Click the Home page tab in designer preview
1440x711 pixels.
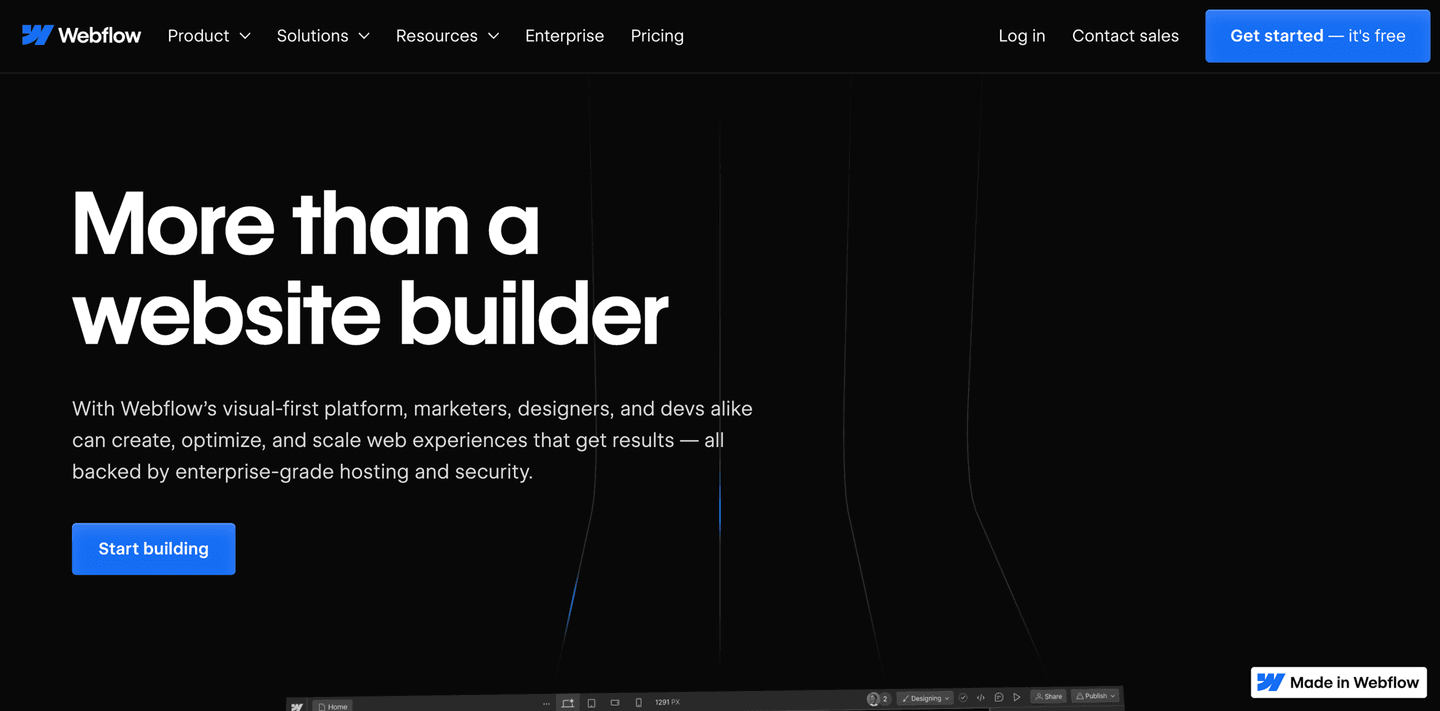(x=333, y=706)
